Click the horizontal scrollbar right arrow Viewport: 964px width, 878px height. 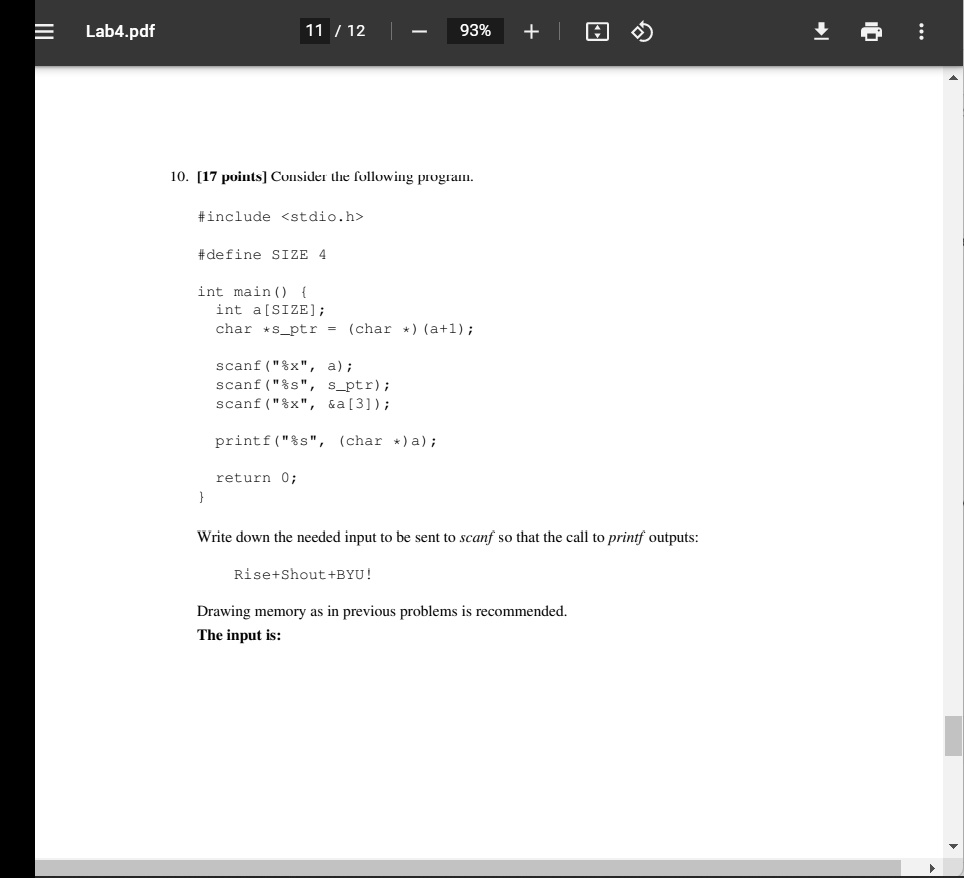[932, 869]
